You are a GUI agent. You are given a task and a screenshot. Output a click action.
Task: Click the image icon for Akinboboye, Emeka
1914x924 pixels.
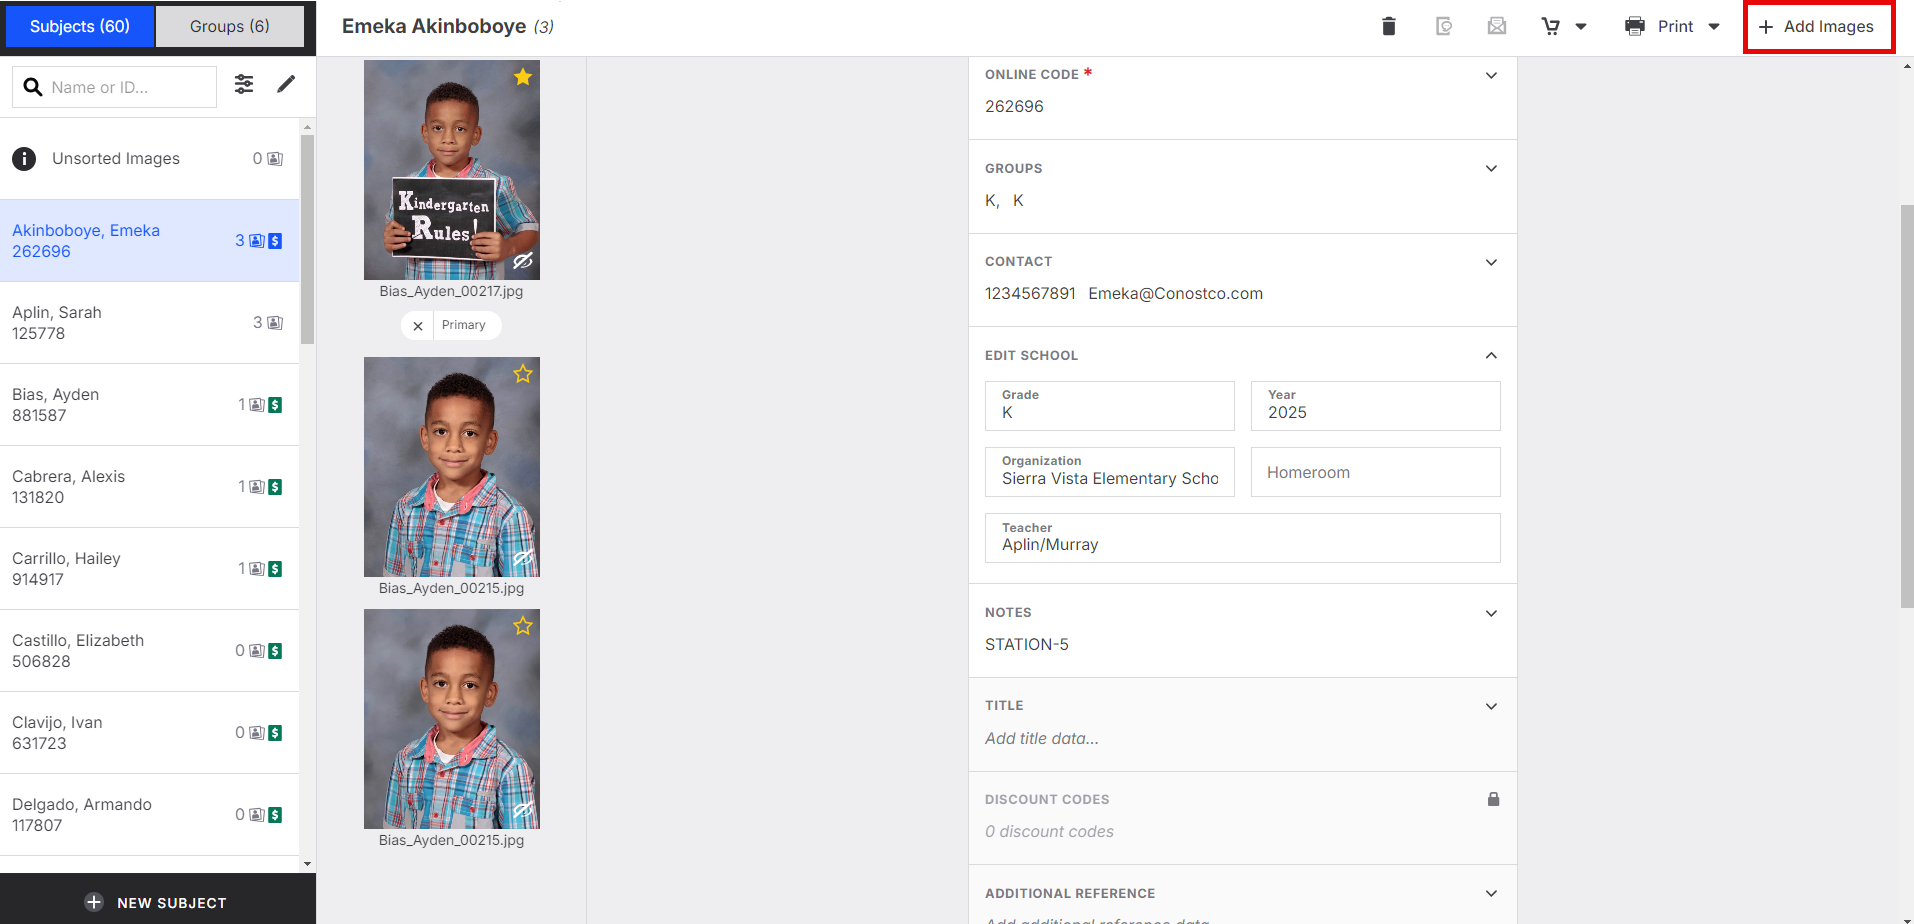(257, 241)
